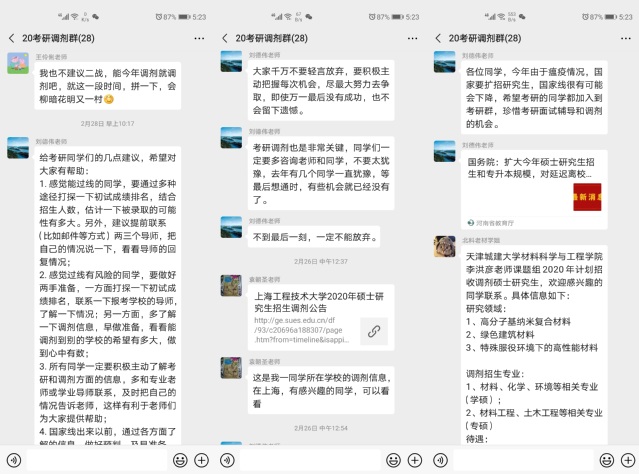Tap 北科老师学姐's avatar in right panel
Image resolution: width=639 pixels, height=474 pixels.
click(444, 247)
